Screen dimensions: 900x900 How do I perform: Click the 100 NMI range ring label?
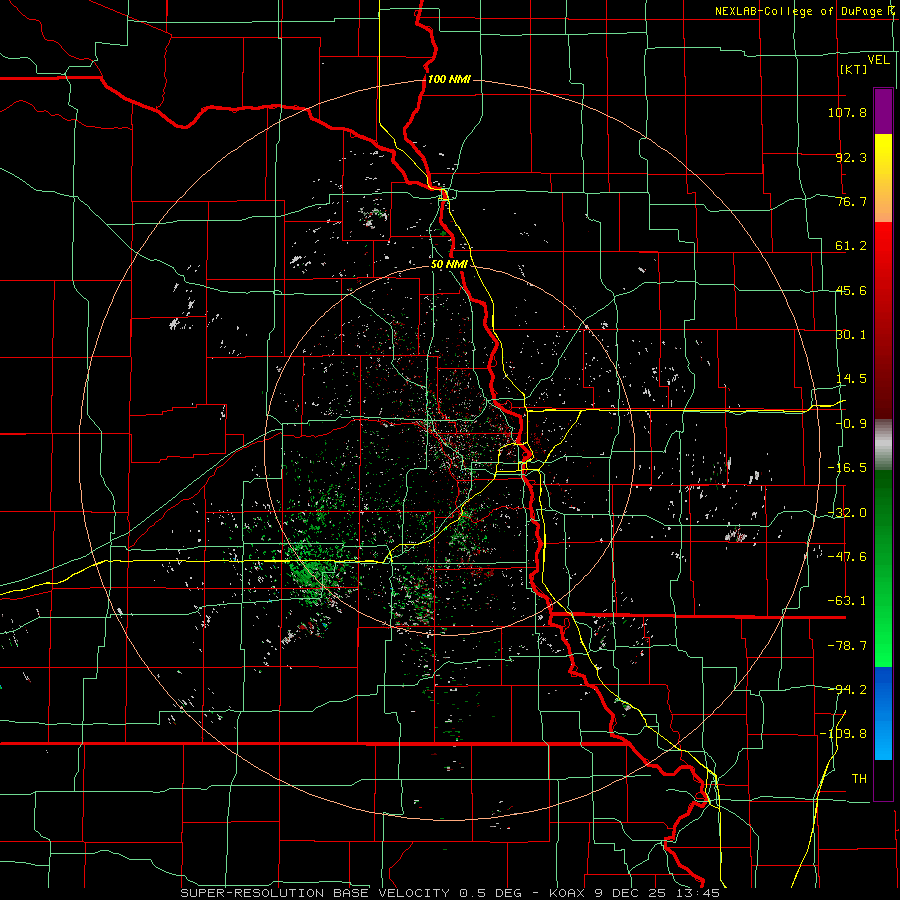[449, 79]
